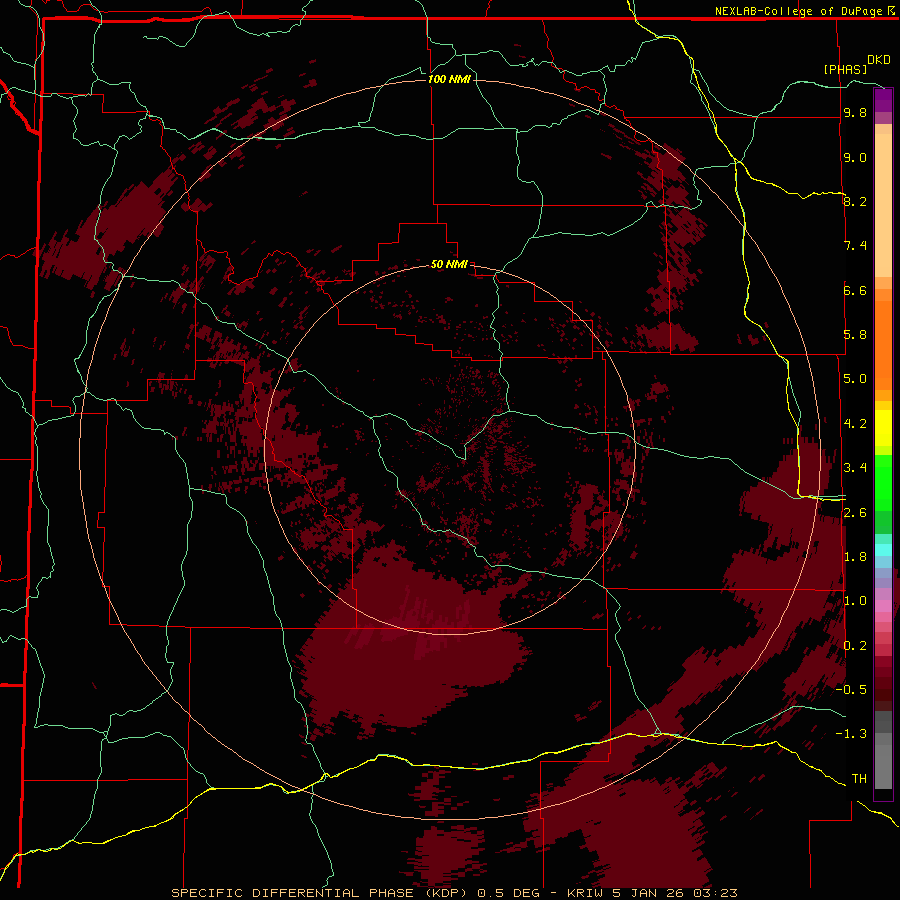Click the pink segment of the color bar
Image resolution: width=900 pixels, height=900 pixels.
pyautogui.click(x=883, y=606)
